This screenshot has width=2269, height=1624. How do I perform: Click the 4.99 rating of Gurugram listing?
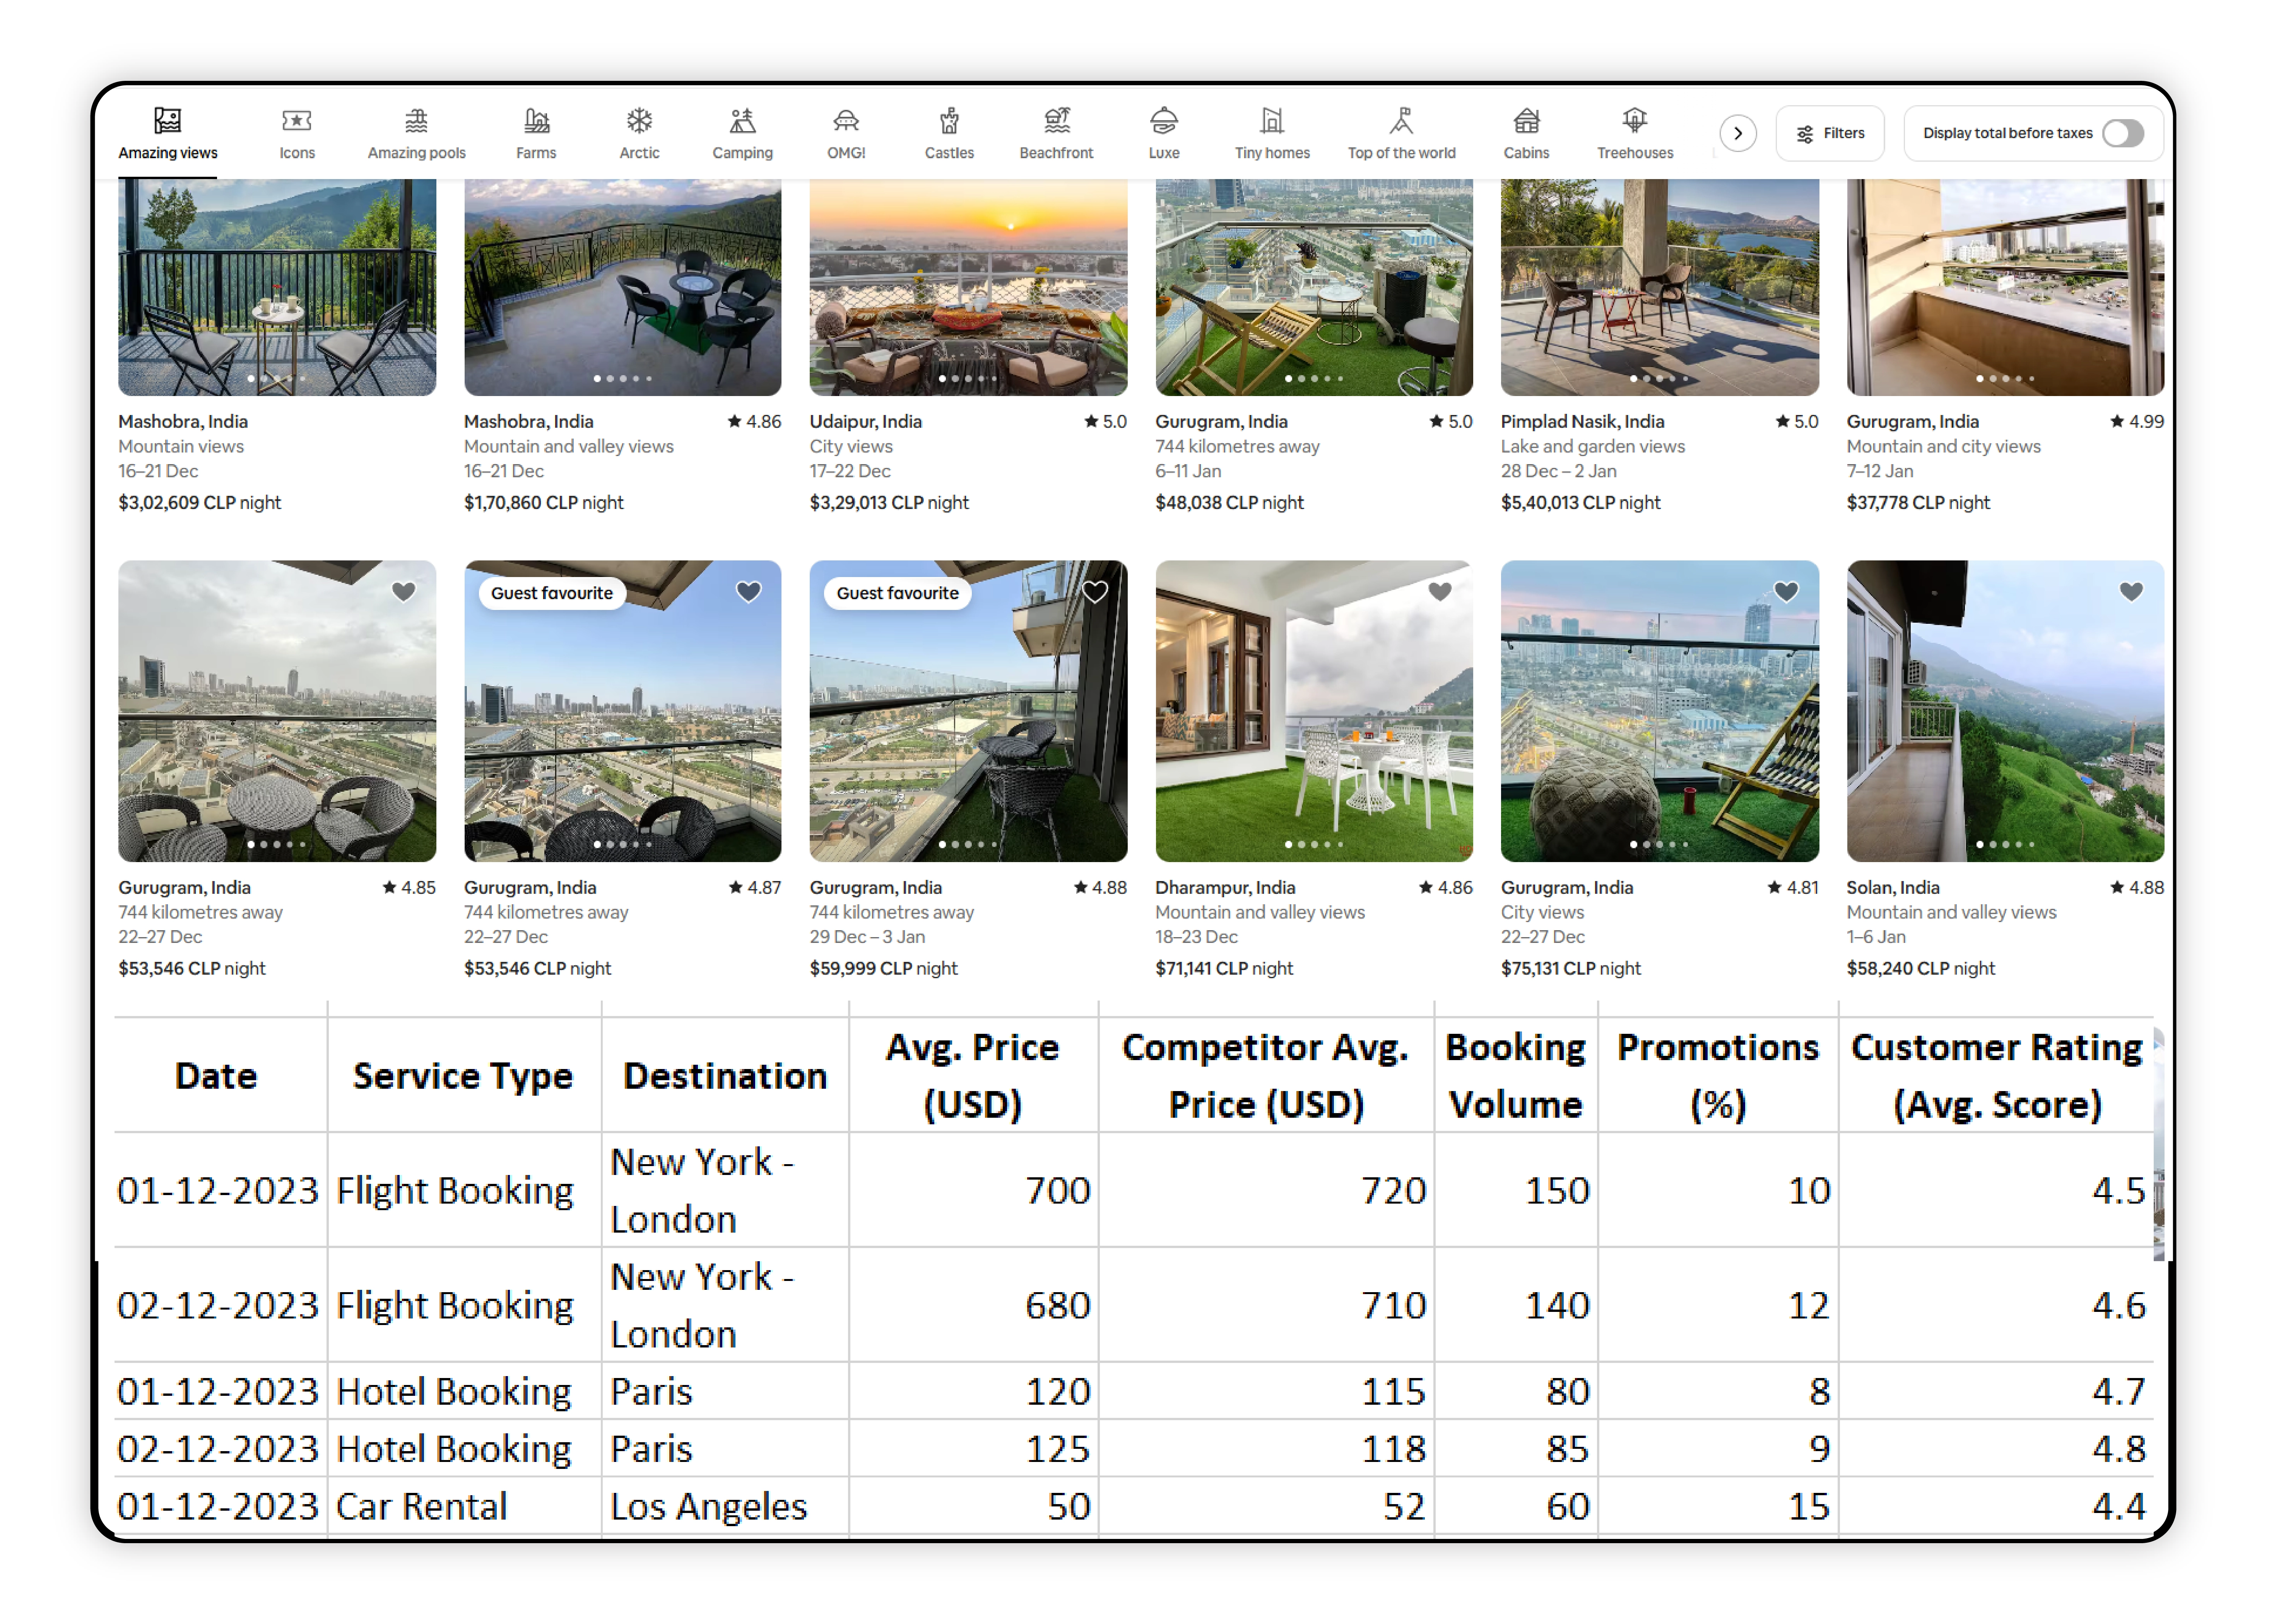2137,421
